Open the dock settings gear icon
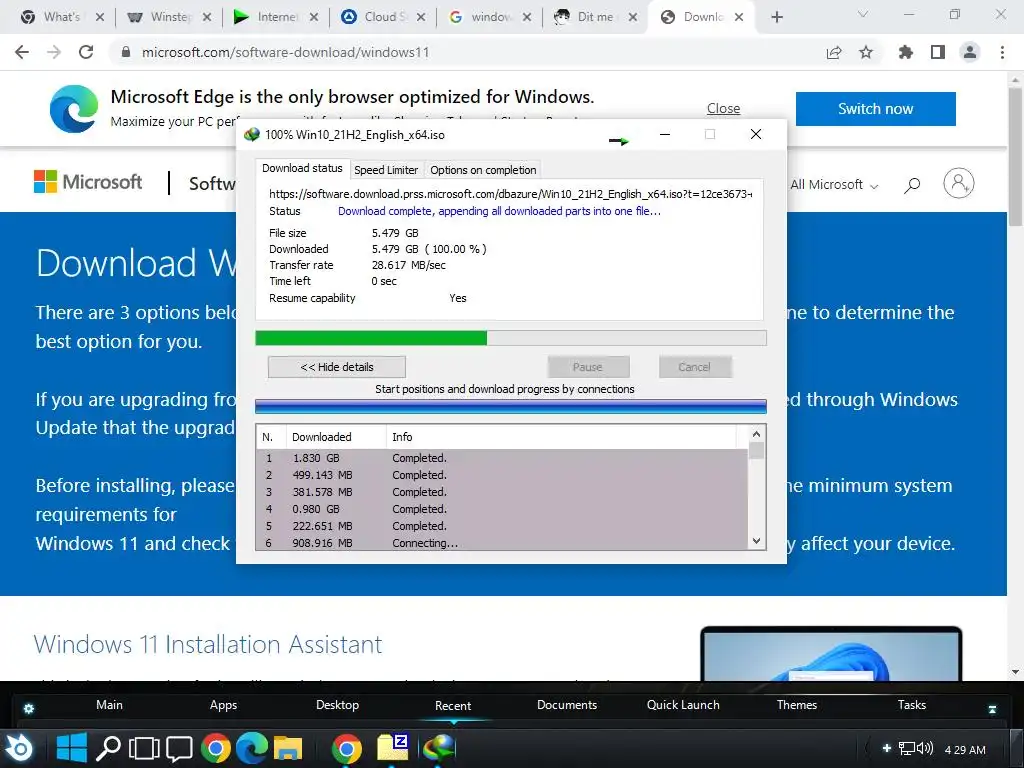Viewport: 1024px width, 768px height. pos(29,708)
